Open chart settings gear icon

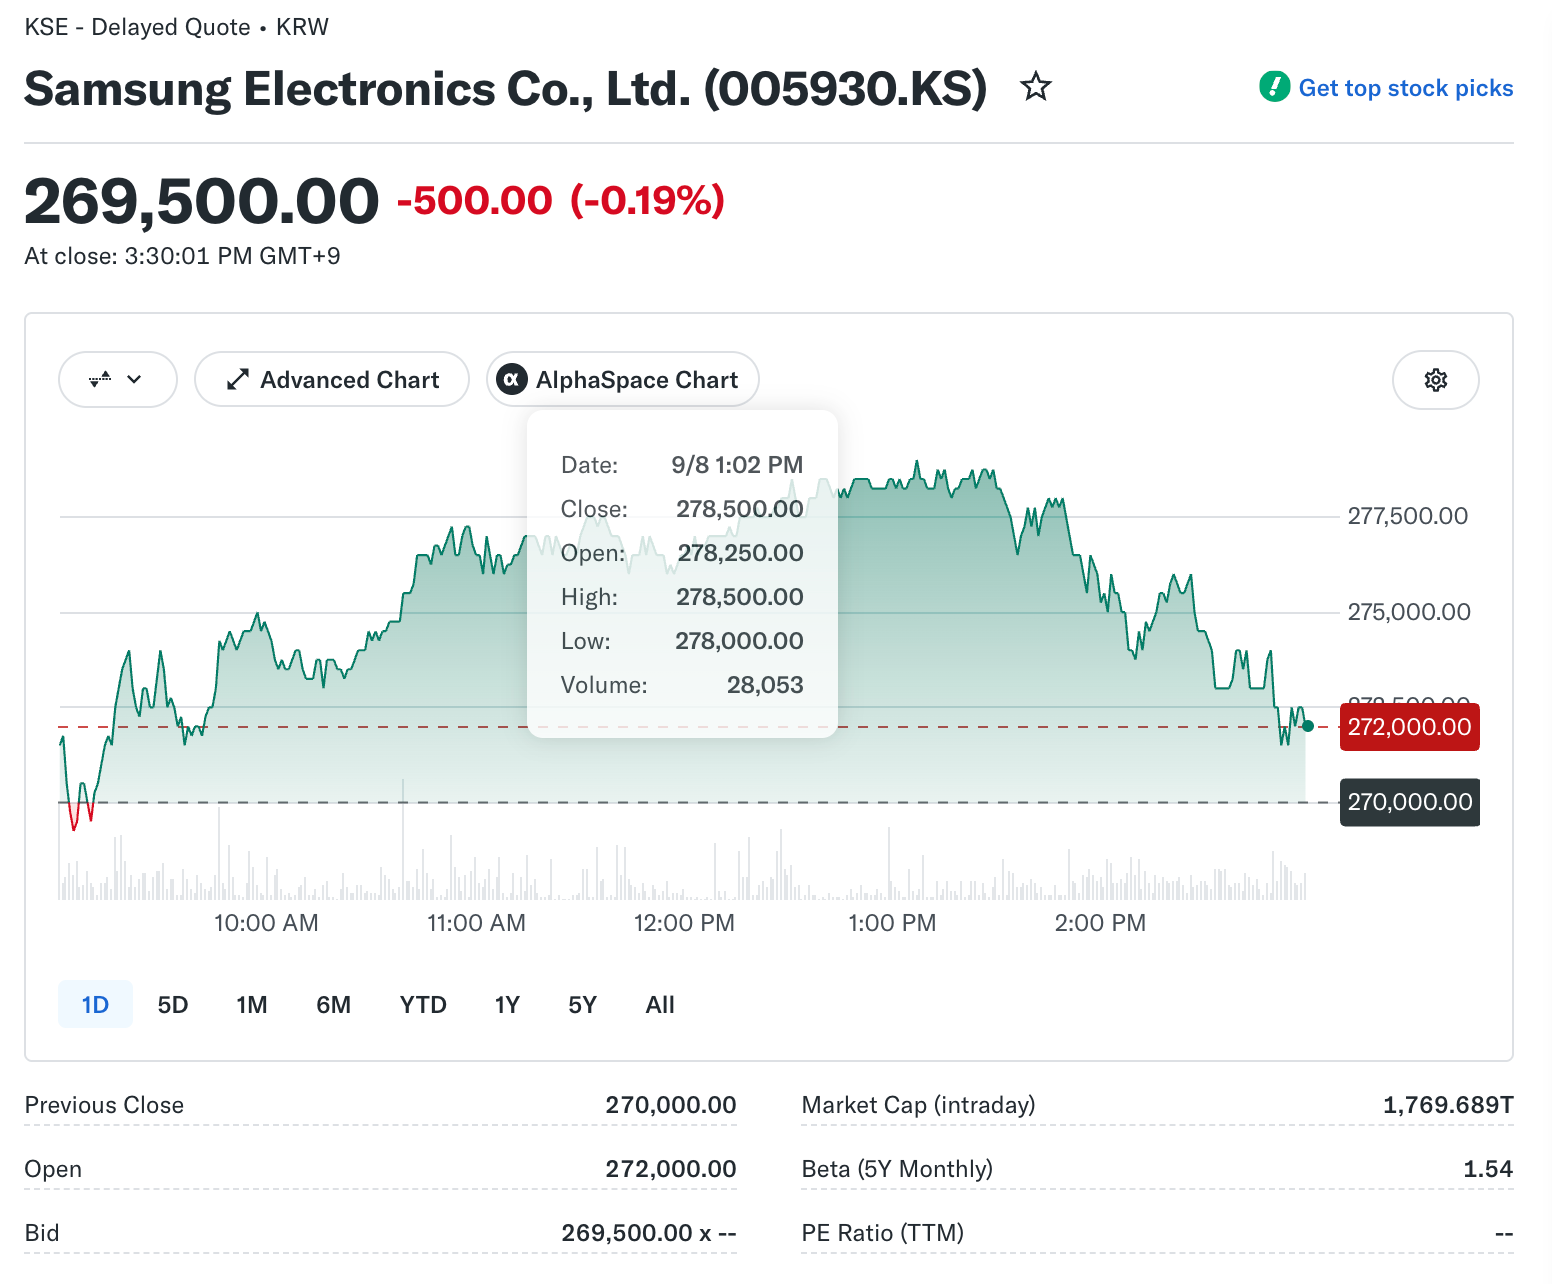(x=1436, y=380)
